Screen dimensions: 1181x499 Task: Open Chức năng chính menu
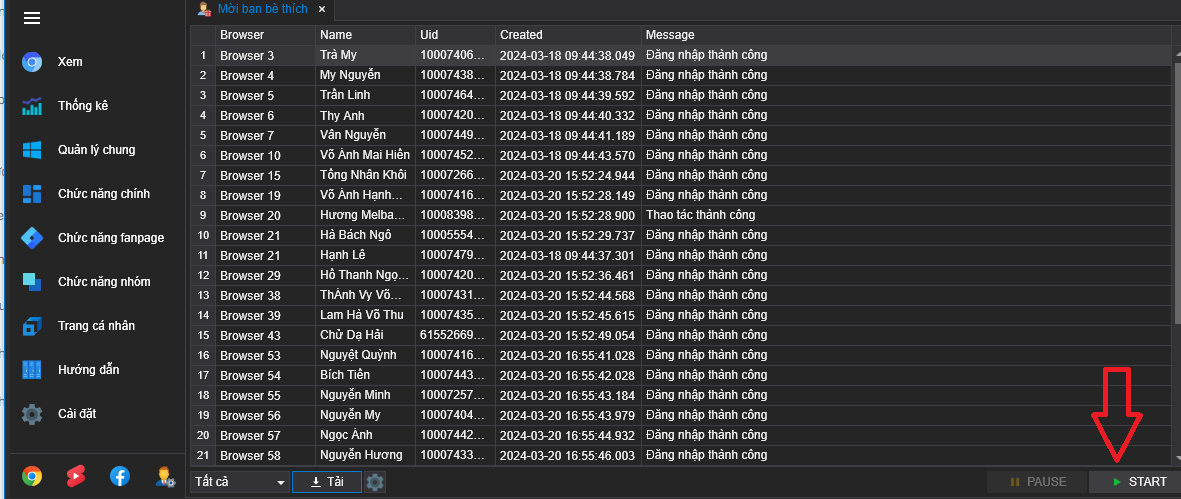[103, 194]
